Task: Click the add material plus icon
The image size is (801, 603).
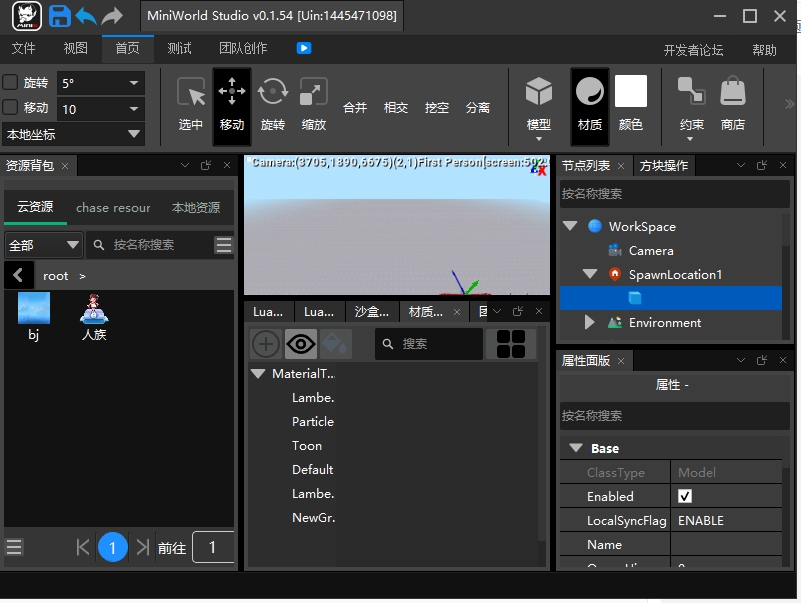Action: click(x=266, y=344)
